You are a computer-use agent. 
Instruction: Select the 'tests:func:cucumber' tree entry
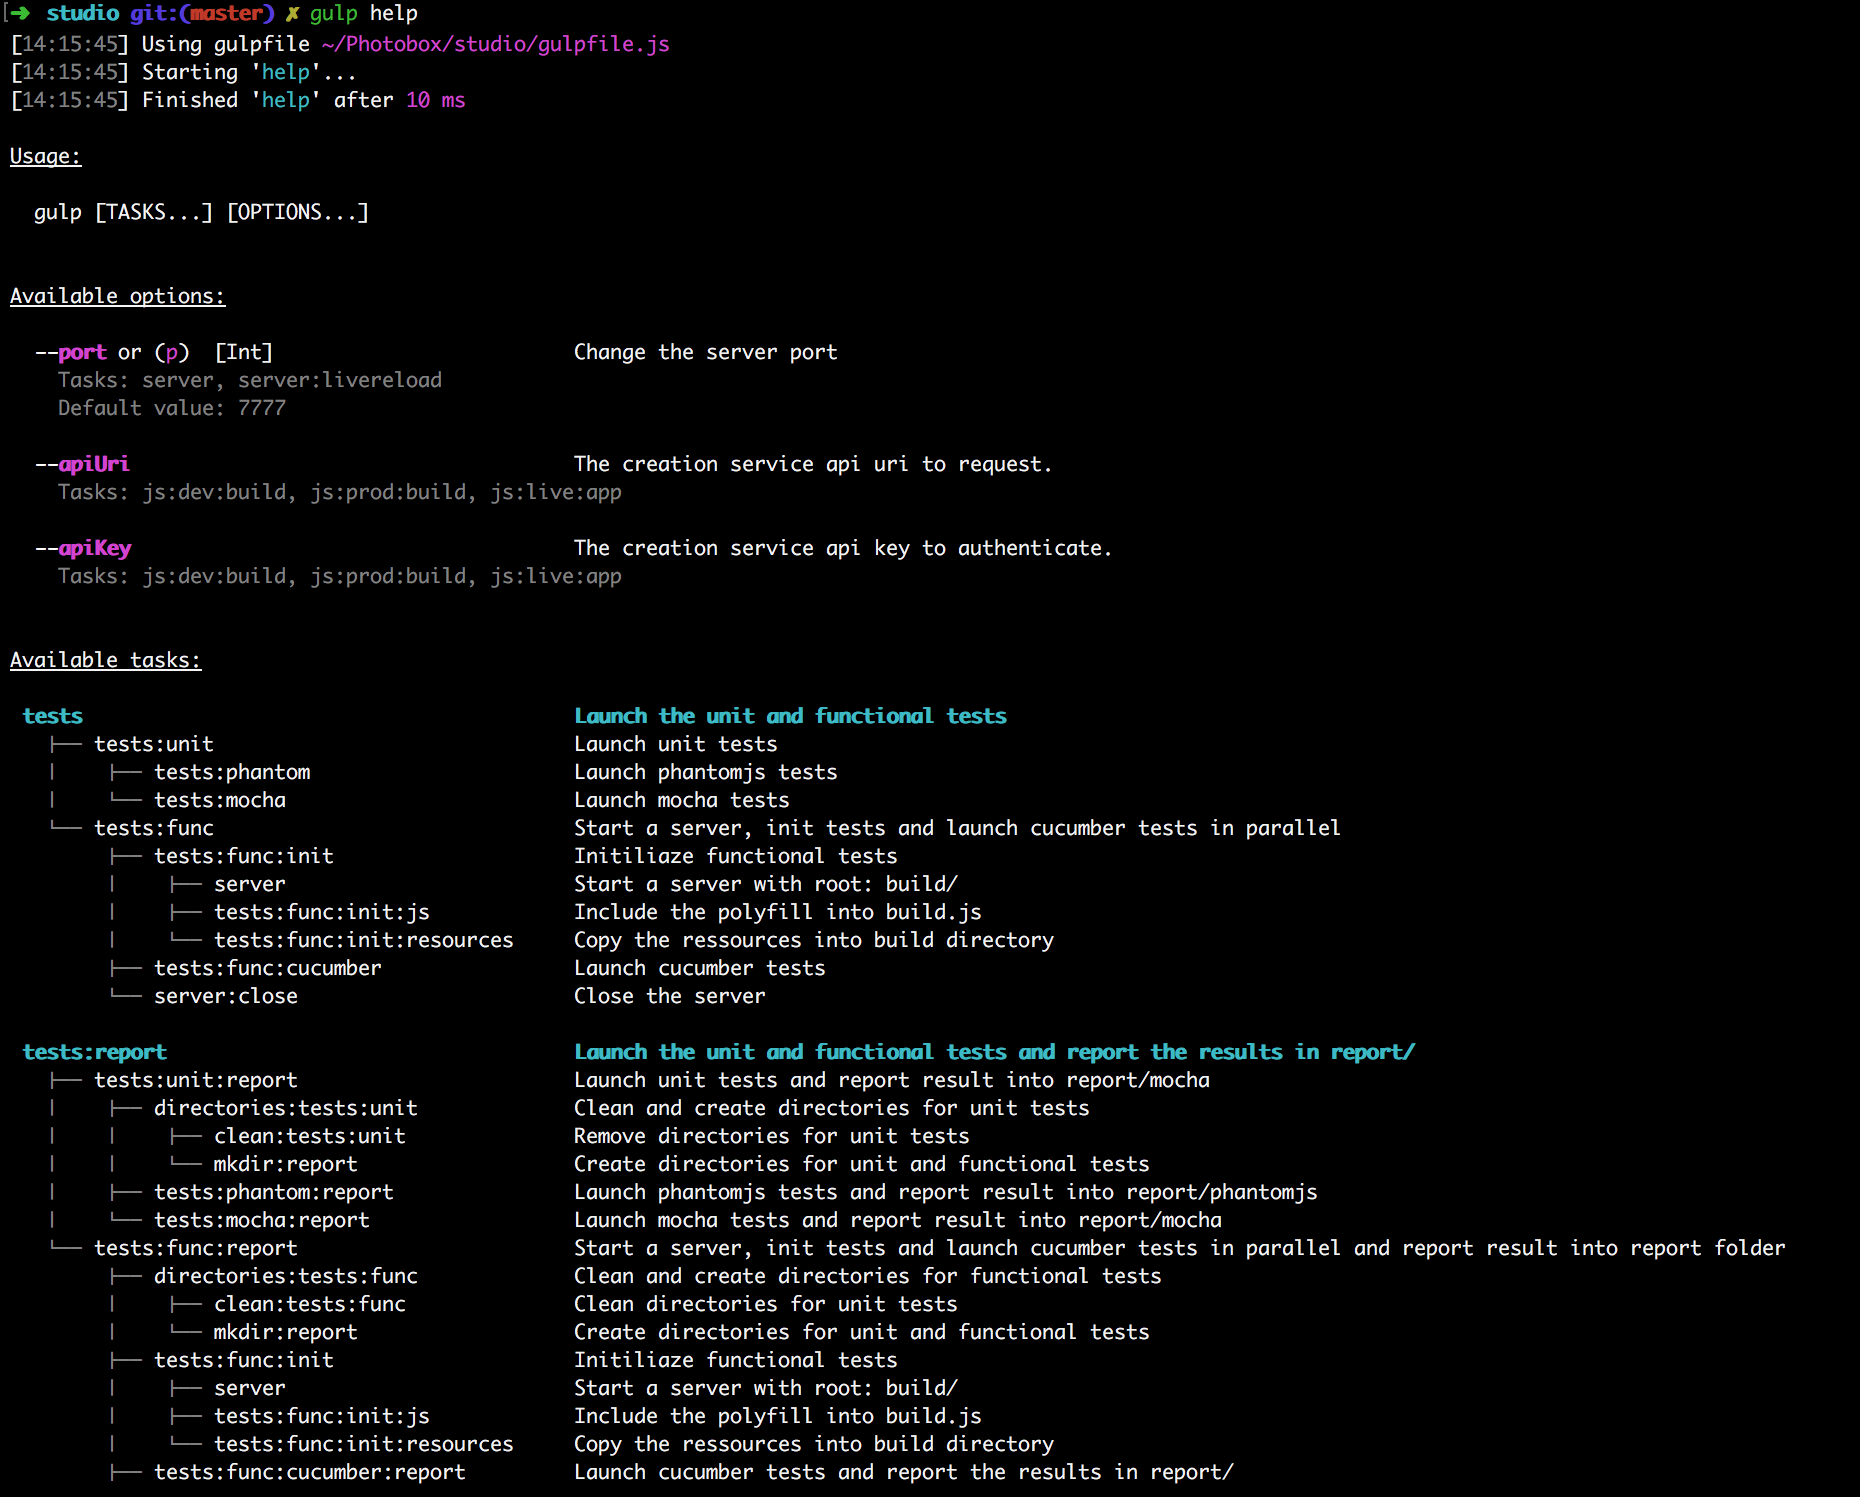tap(267, 969)
